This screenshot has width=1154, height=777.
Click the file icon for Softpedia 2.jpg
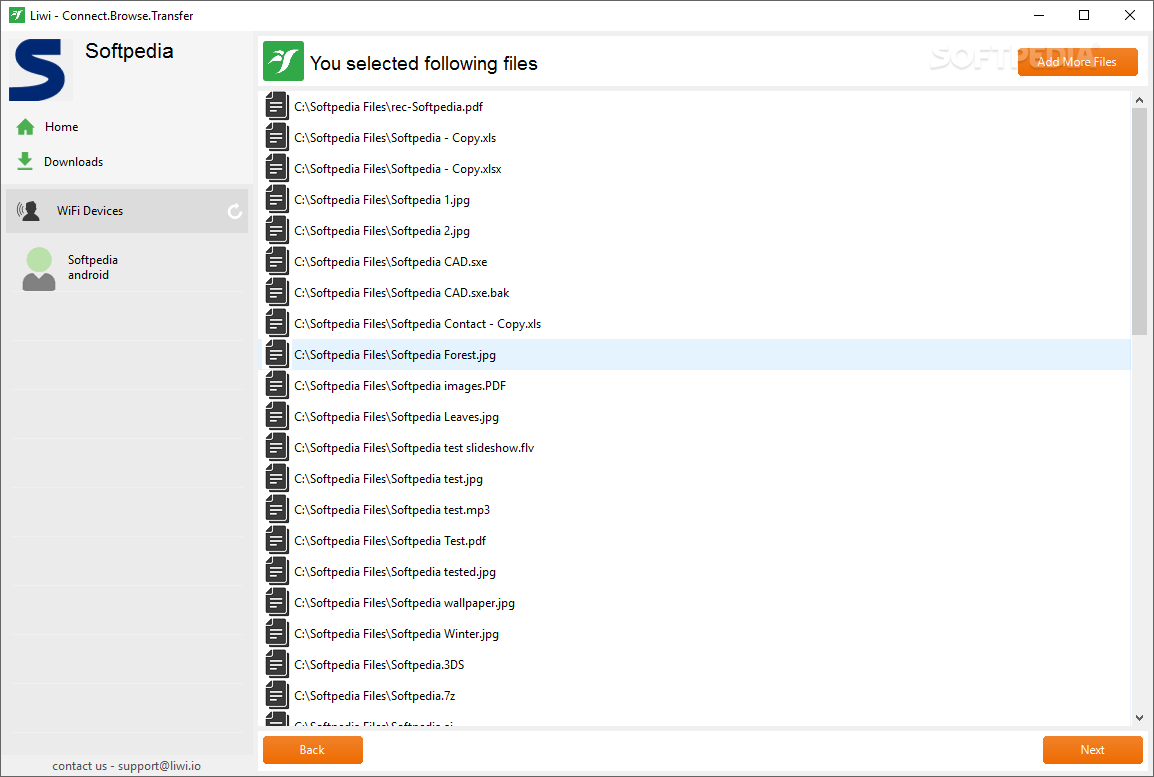tap(277, 230)
